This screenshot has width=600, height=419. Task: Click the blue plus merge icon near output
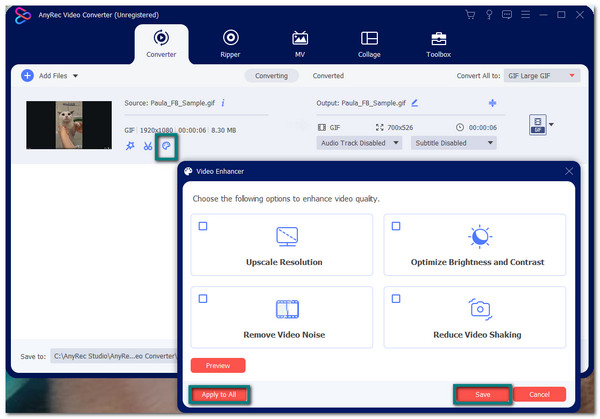click(x=492, y=103)
